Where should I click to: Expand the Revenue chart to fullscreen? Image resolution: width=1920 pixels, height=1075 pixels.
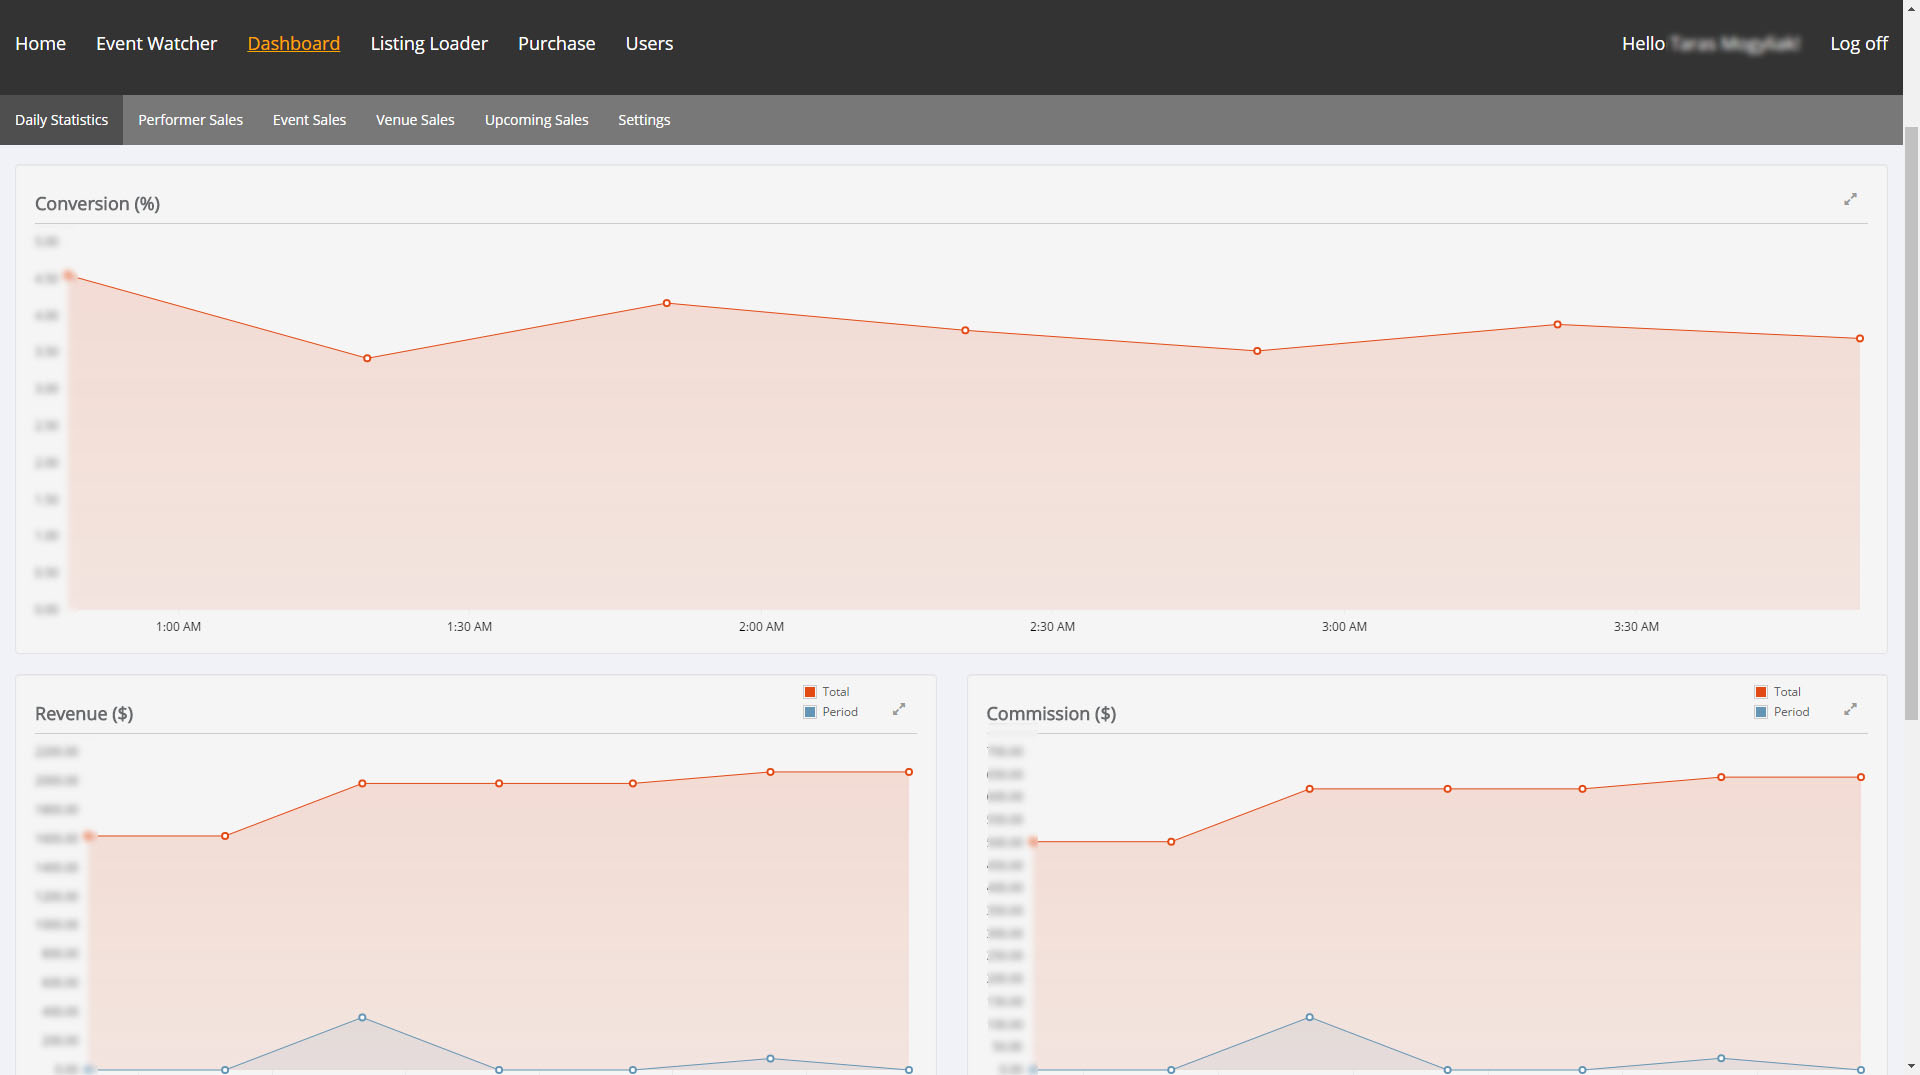click(x=899, y=709)
